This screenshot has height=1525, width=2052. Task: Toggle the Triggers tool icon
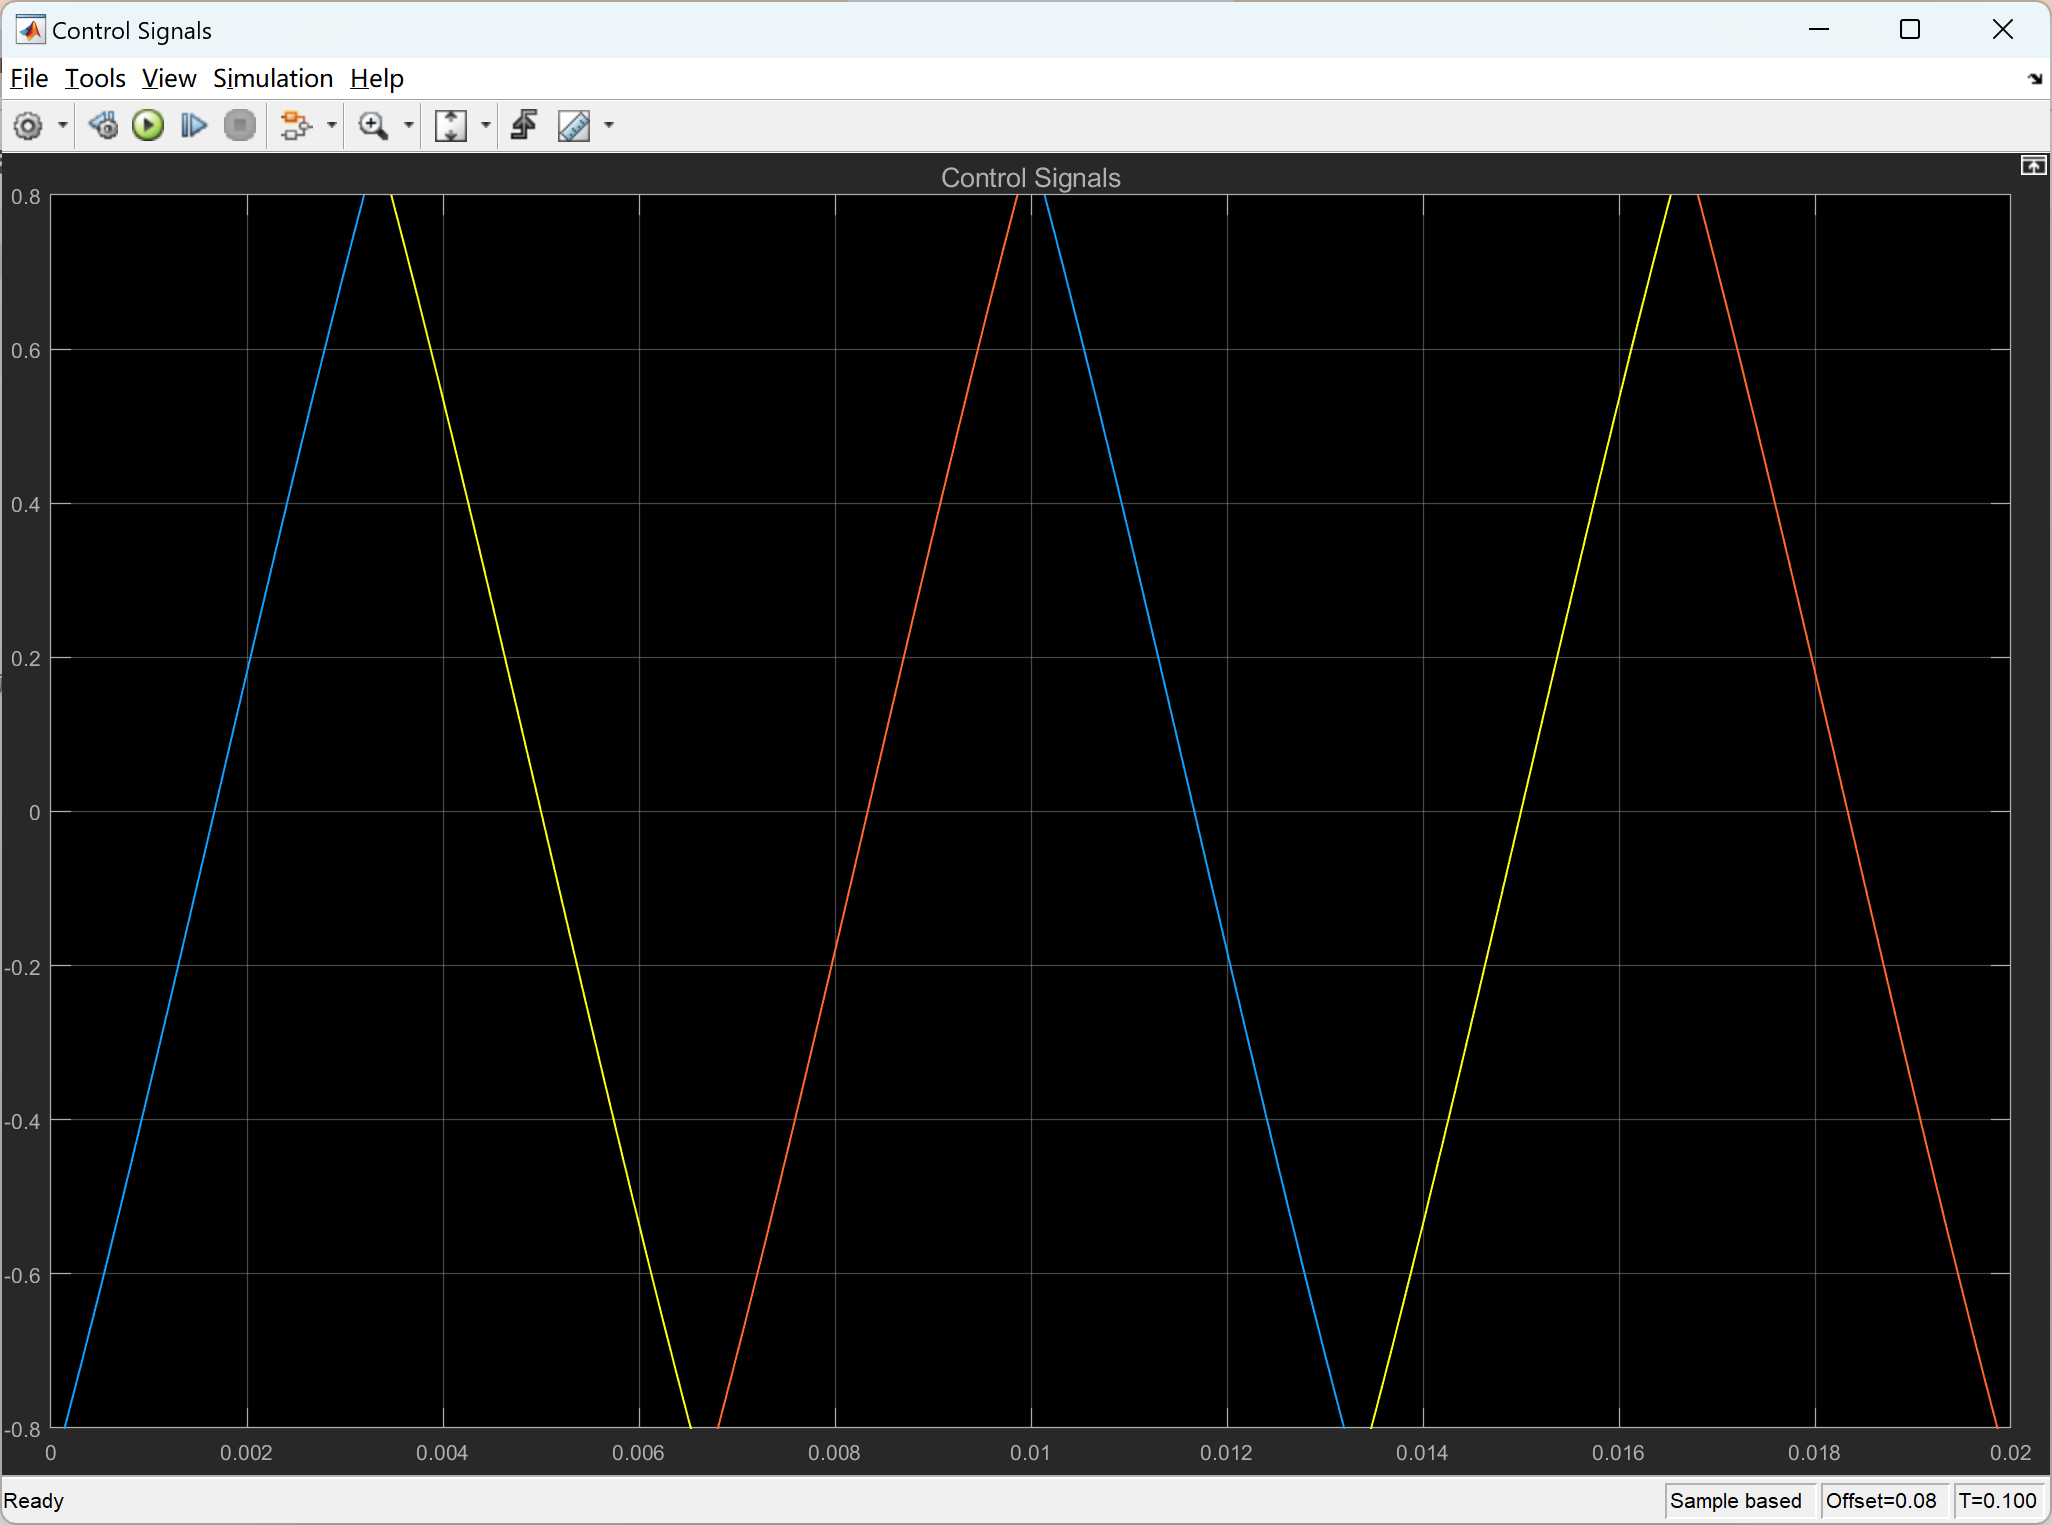coord(524,126)
